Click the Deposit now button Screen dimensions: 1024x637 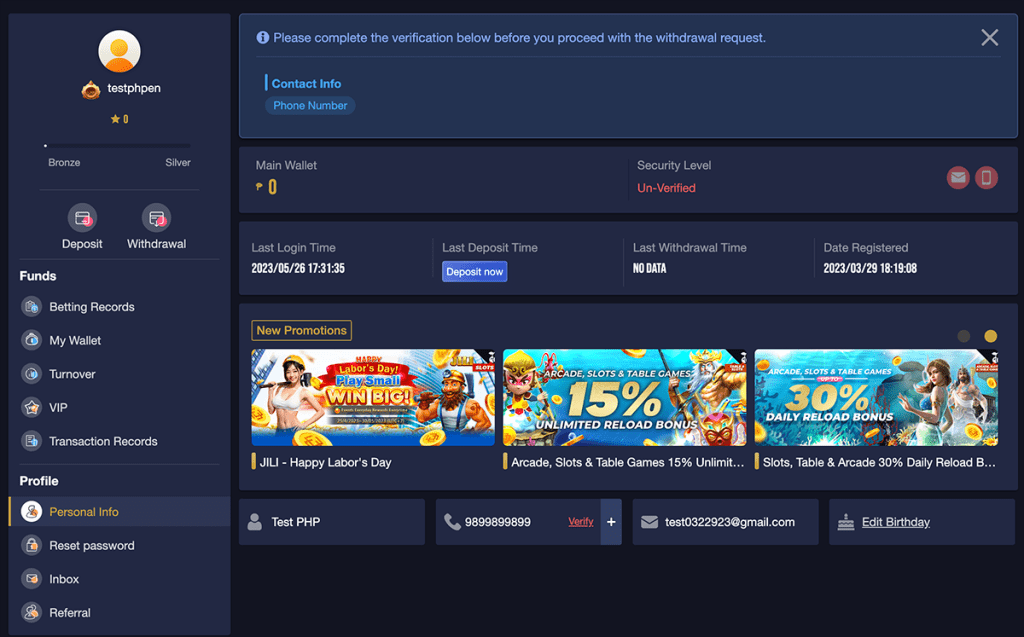click(x=474, y=272)
